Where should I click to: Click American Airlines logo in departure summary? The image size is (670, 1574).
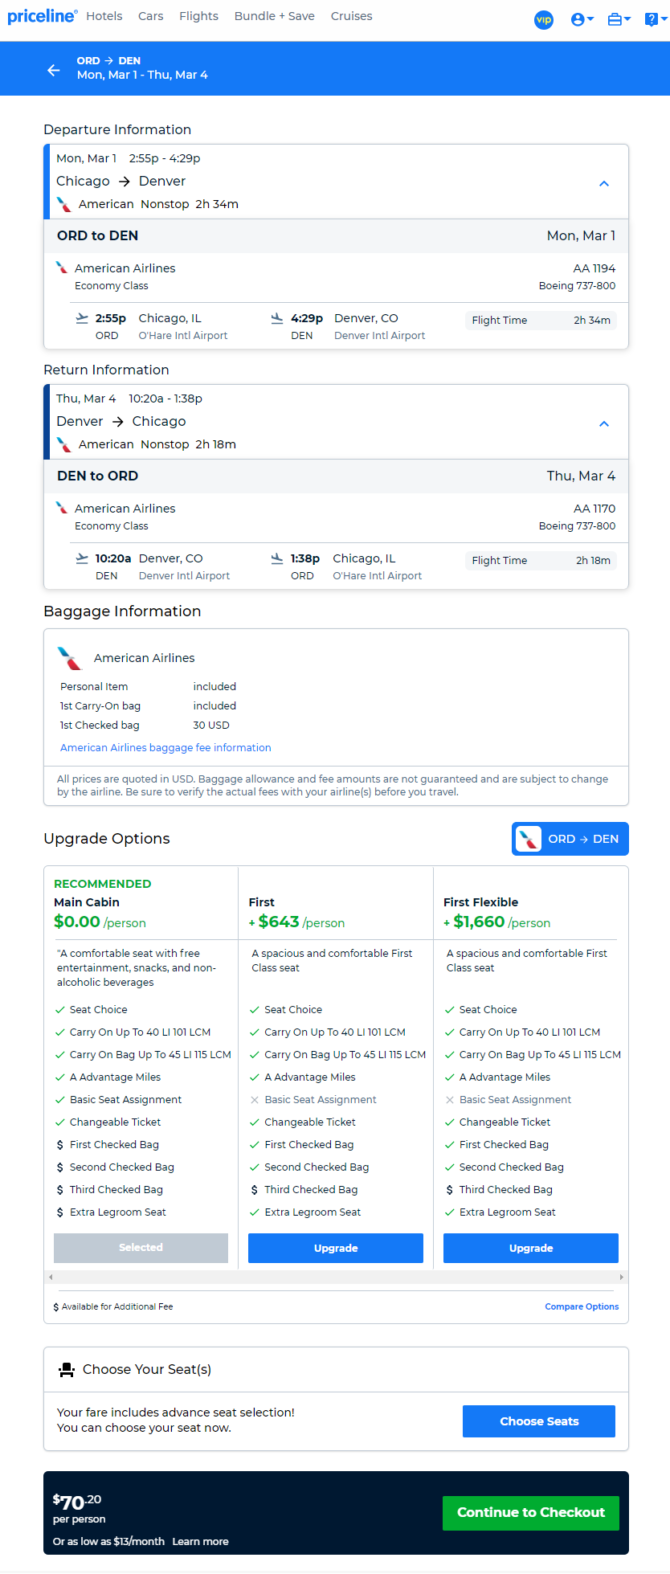pyautogui.click(x=64, y=204)
